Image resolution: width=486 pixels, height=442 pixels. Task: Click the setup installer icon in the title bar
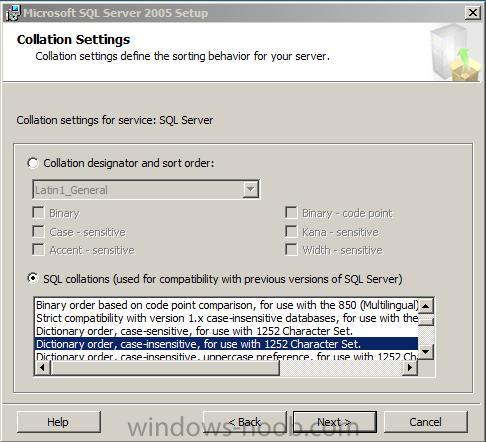(x=12, y=13)
